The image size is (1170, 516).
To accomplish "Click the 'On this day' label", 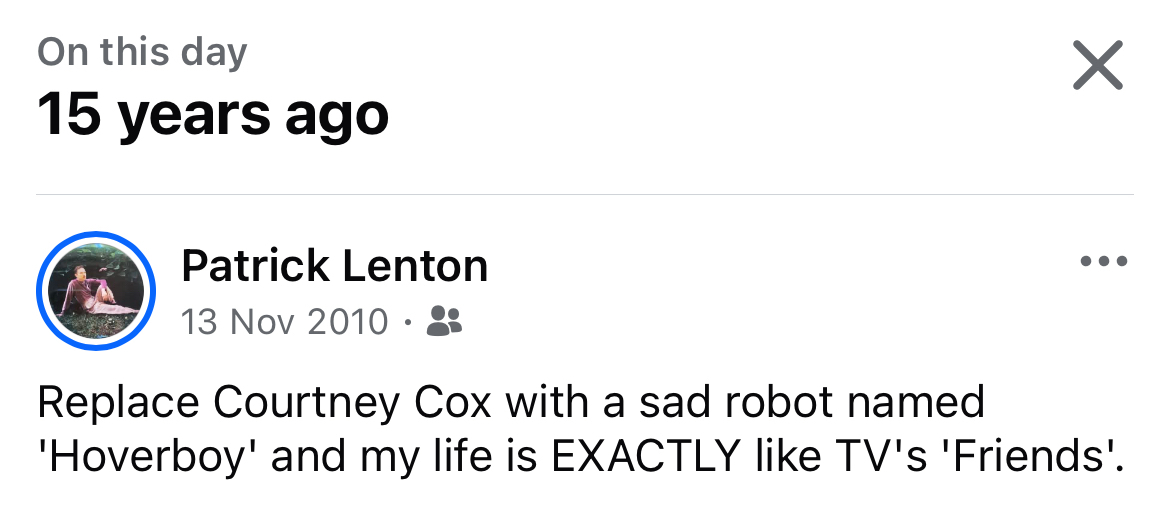I will tap(142, 52).
